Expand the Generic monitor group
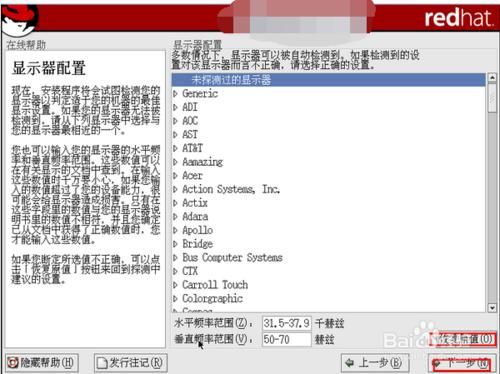This screenshot has height=374, width=500. 176,94
